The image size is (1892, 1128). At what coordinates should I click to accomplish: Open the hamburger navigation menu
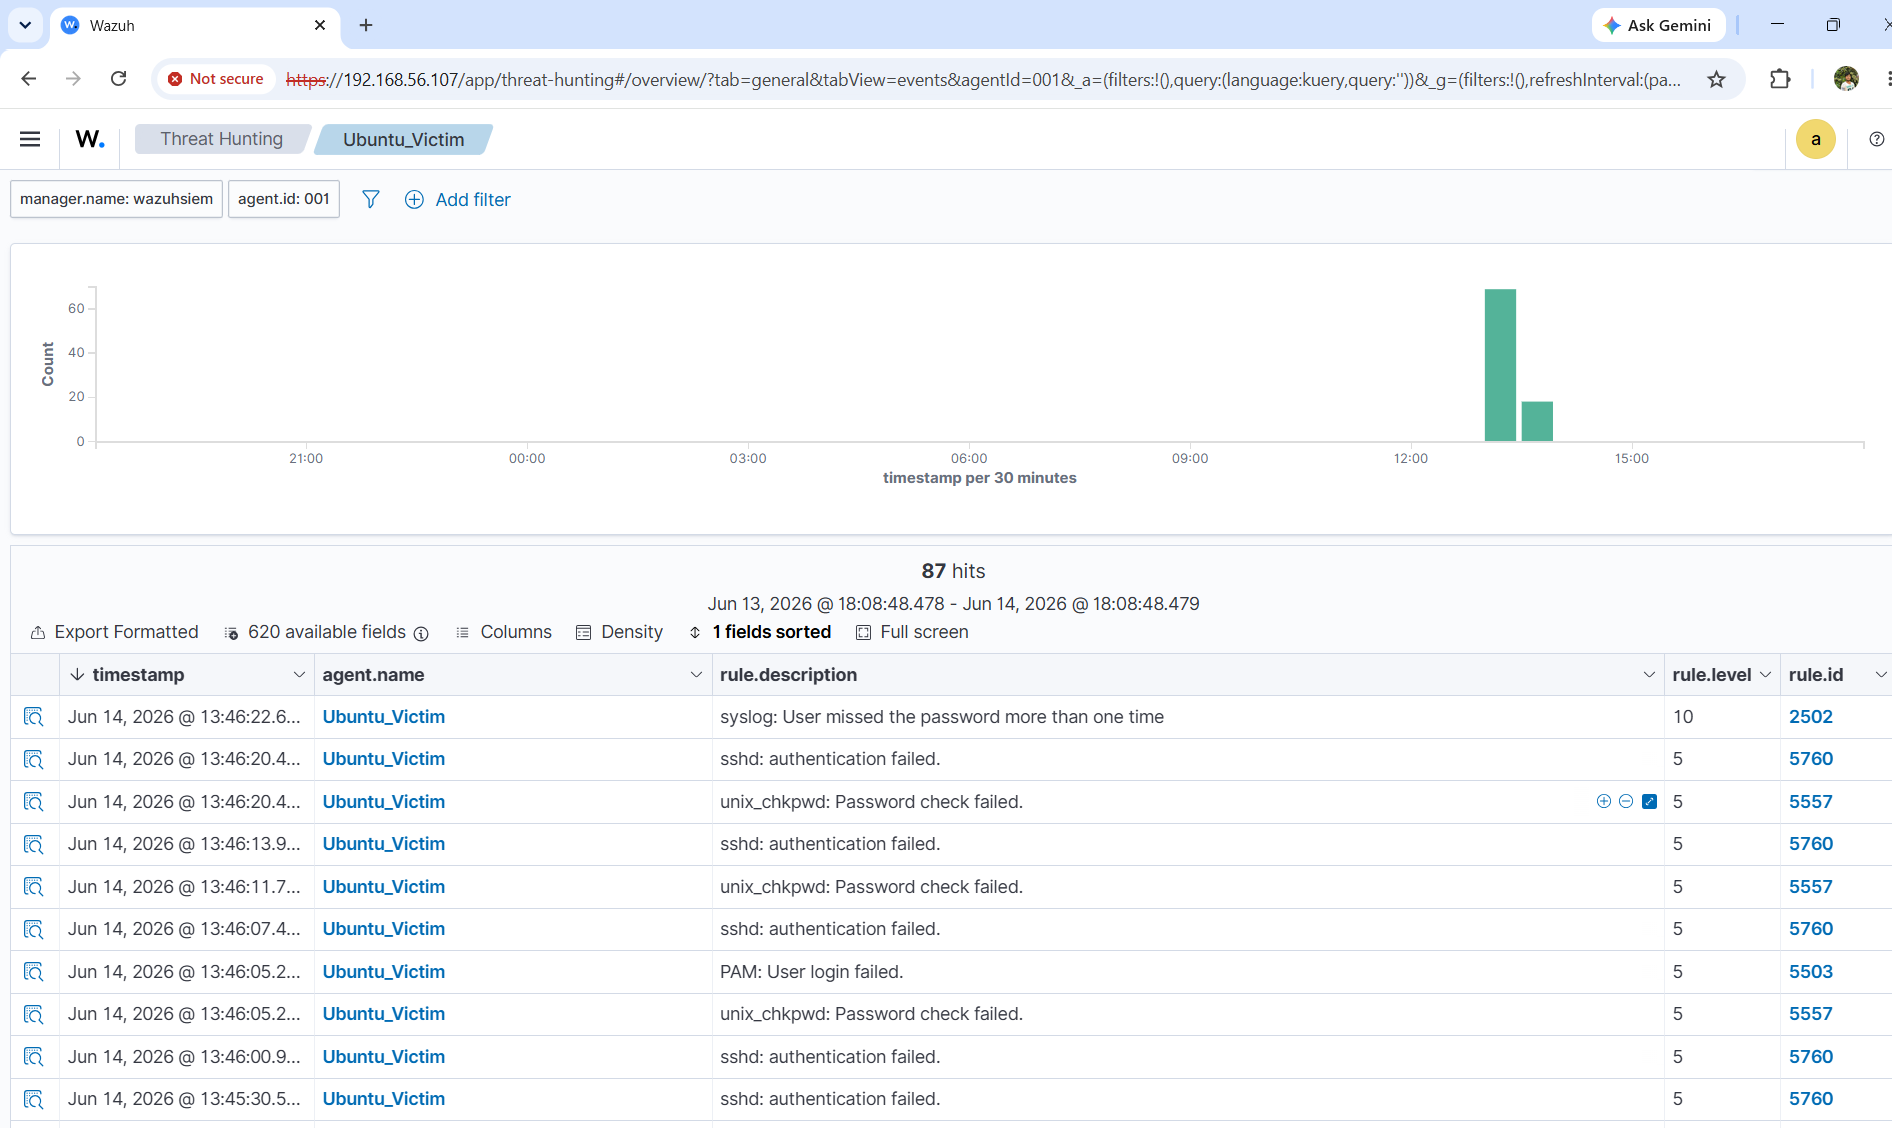30,139
